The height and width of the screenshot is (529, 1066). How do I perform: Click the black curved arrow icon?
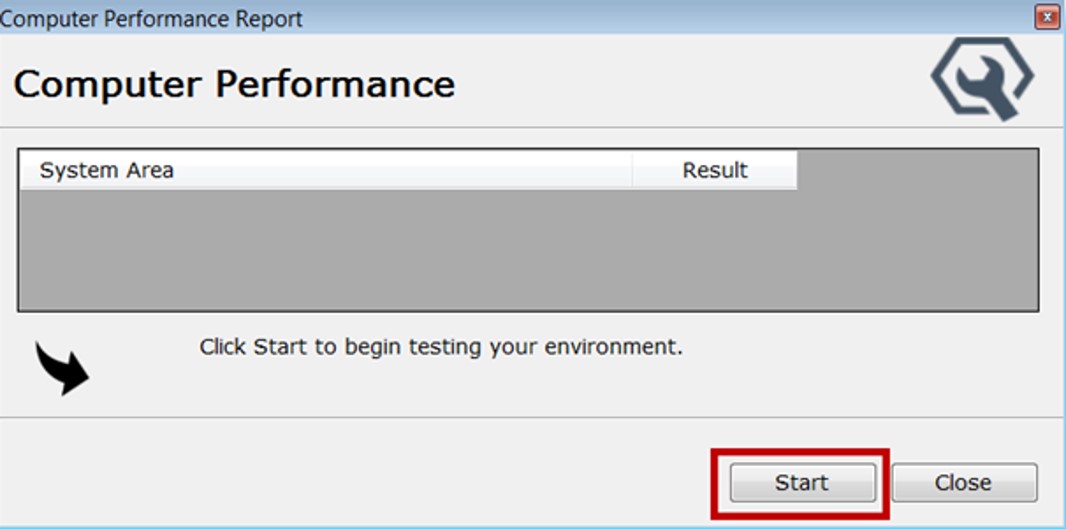pyautogui.click(x=61, y=367)
